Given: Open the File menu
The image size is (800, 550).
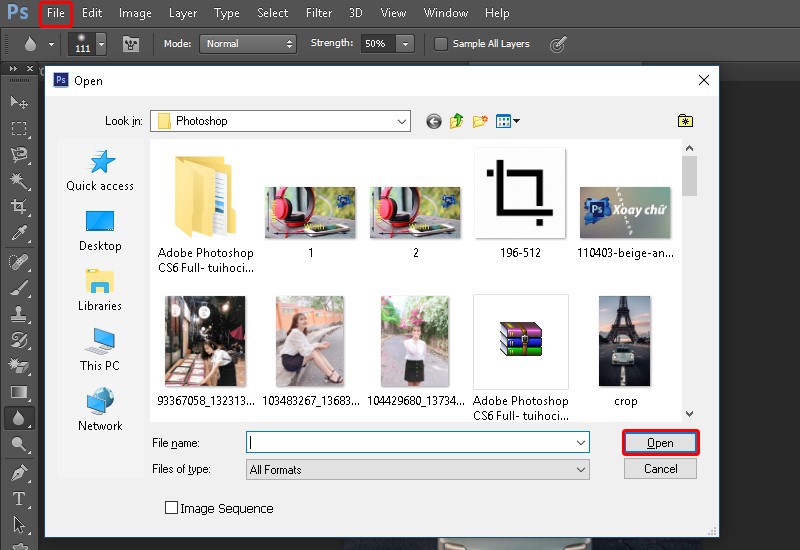Looking at the screenshot, I should tap(56, 13).
